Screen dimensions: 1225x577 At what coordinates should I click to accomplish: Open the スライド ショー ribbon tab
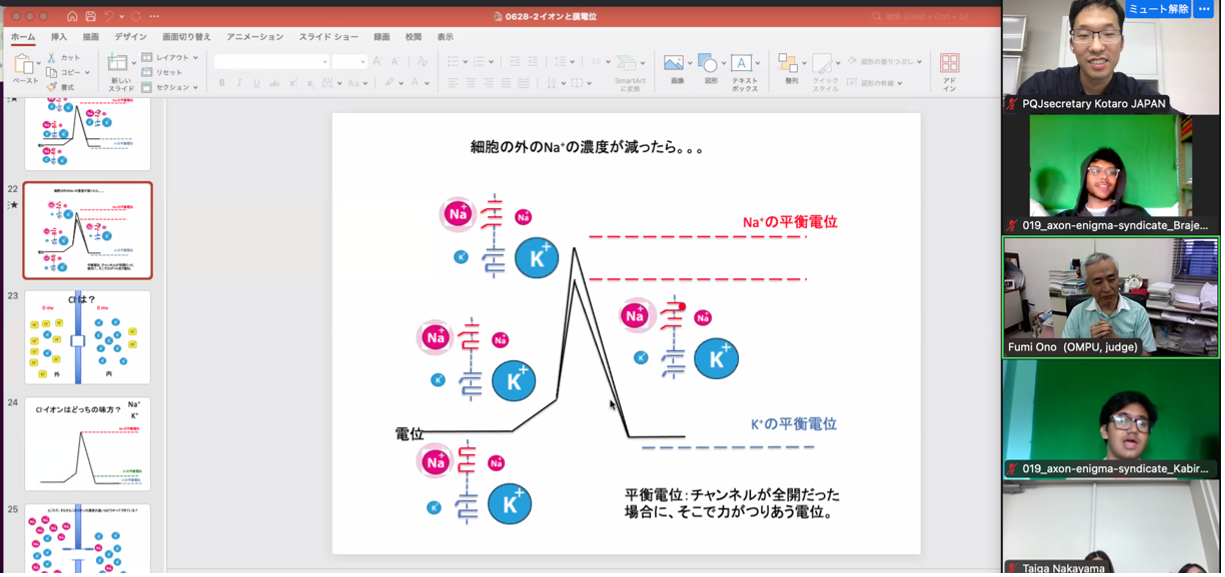[328, 37]
